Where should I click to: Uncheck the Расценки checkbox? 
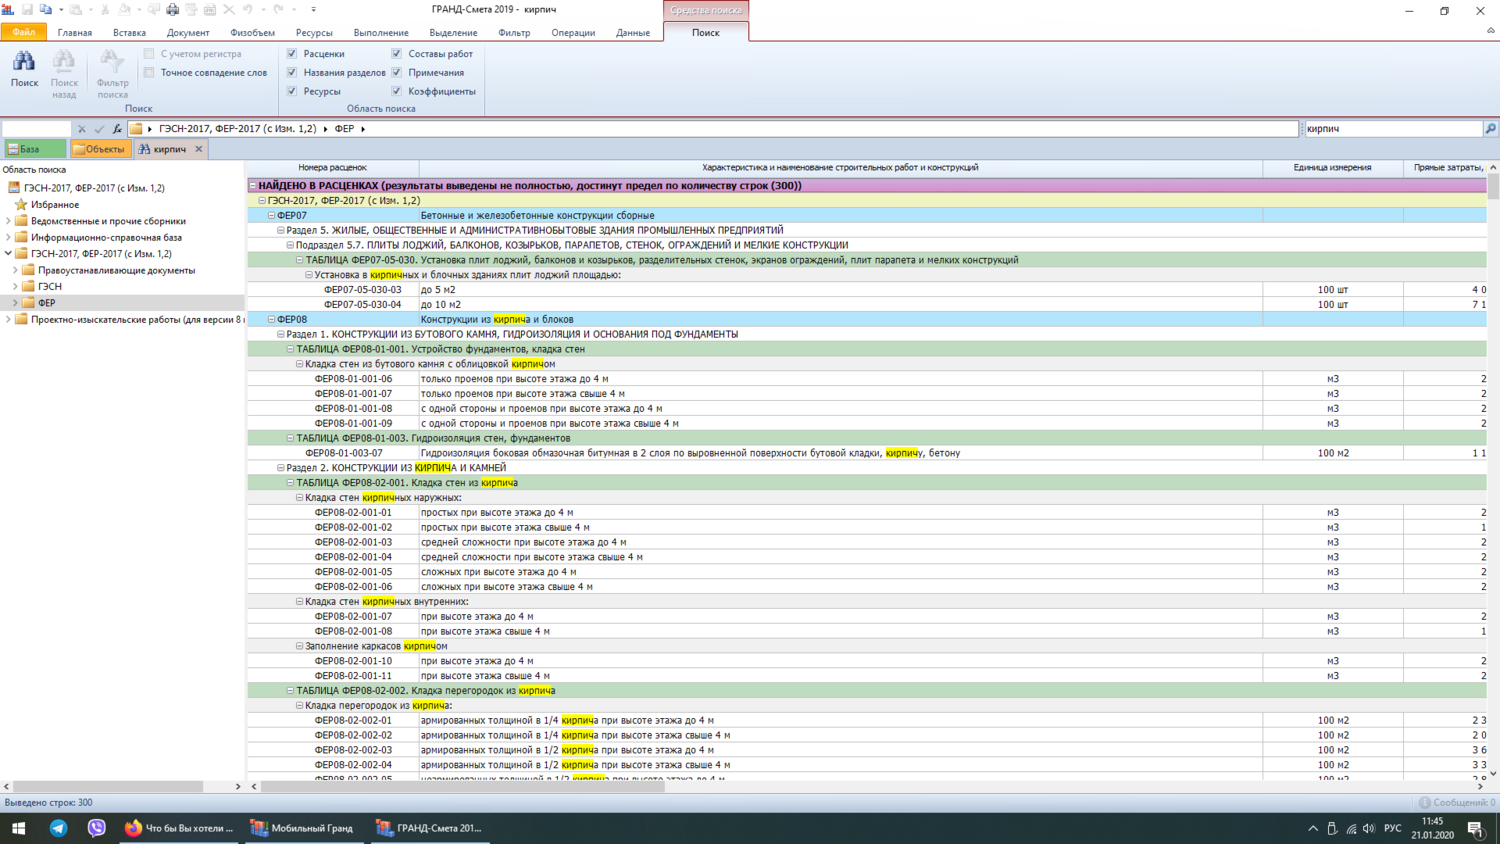(292, 54)
